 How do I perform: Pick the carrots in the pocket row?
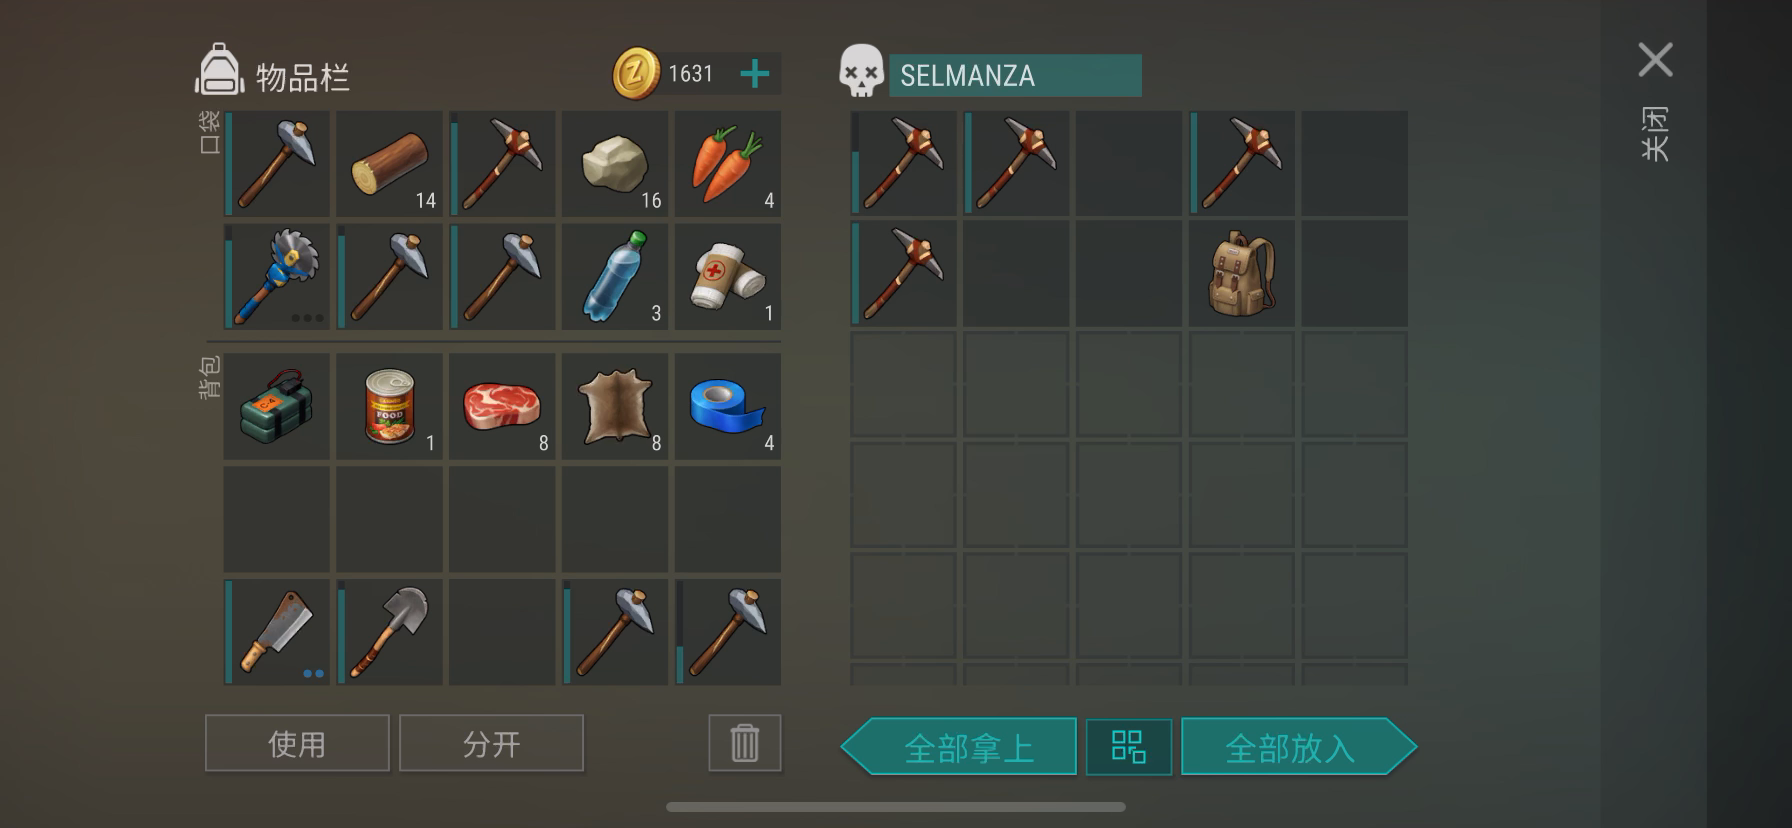(x=728, y=164)
